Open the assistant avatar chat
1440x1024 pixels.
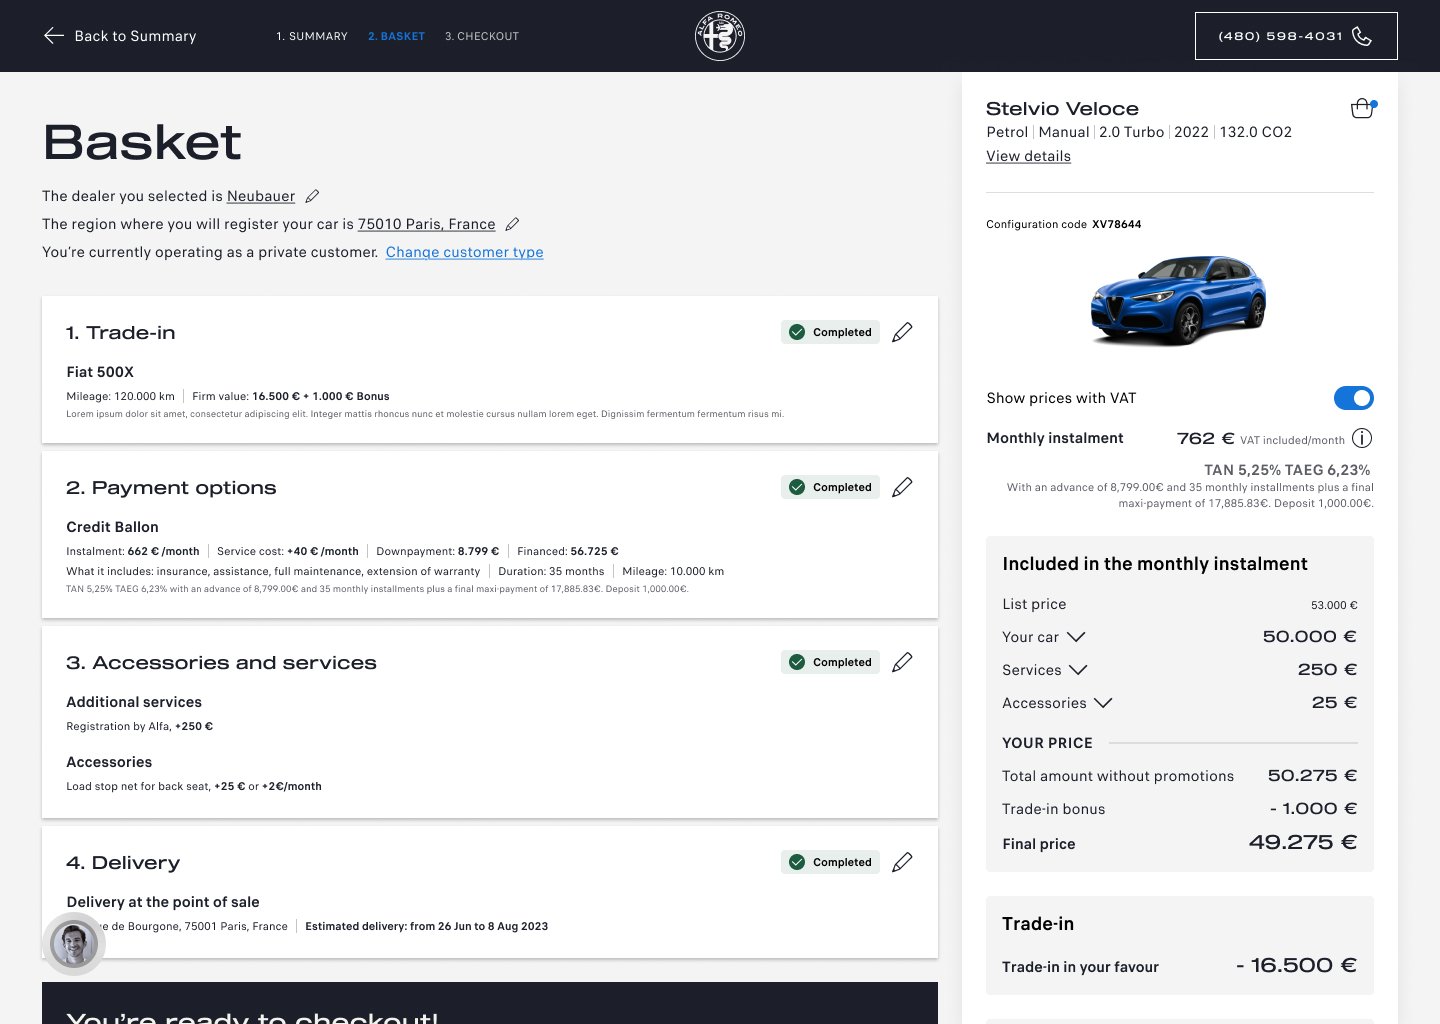click(74, 944)
